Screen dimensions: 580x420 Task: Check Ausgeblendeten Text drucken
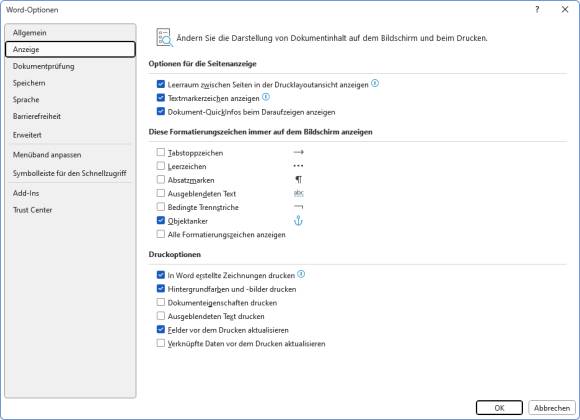(x=161, y=316)
